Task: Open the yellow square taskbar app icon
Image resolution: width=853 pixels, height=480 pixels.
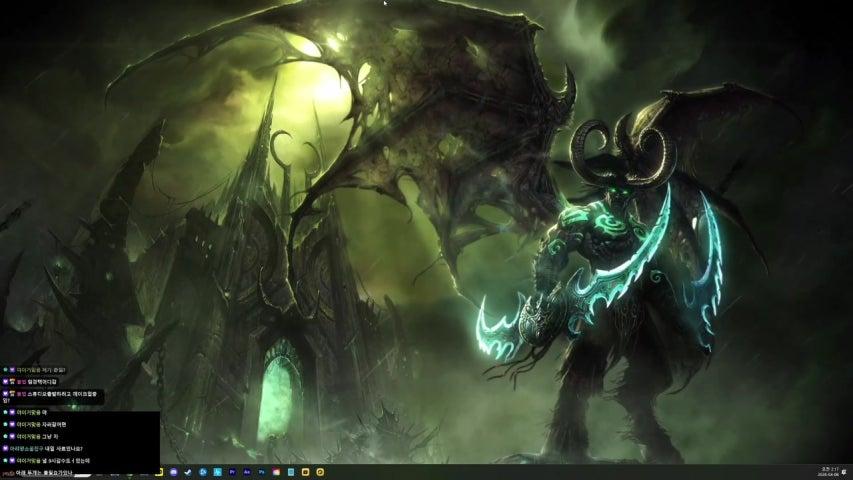Action: [x=305, y=471]
